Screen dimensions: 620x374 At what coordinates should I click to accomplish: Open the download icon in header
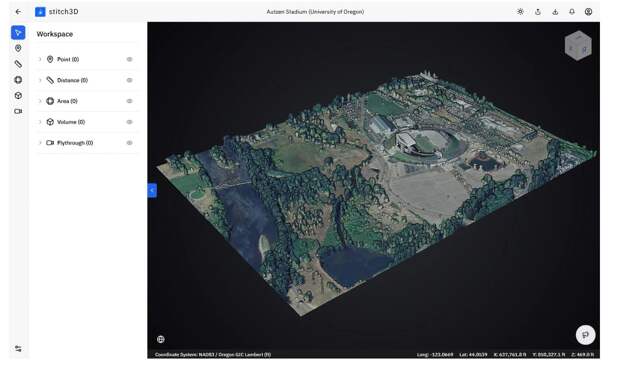click(x=555, y=12)
